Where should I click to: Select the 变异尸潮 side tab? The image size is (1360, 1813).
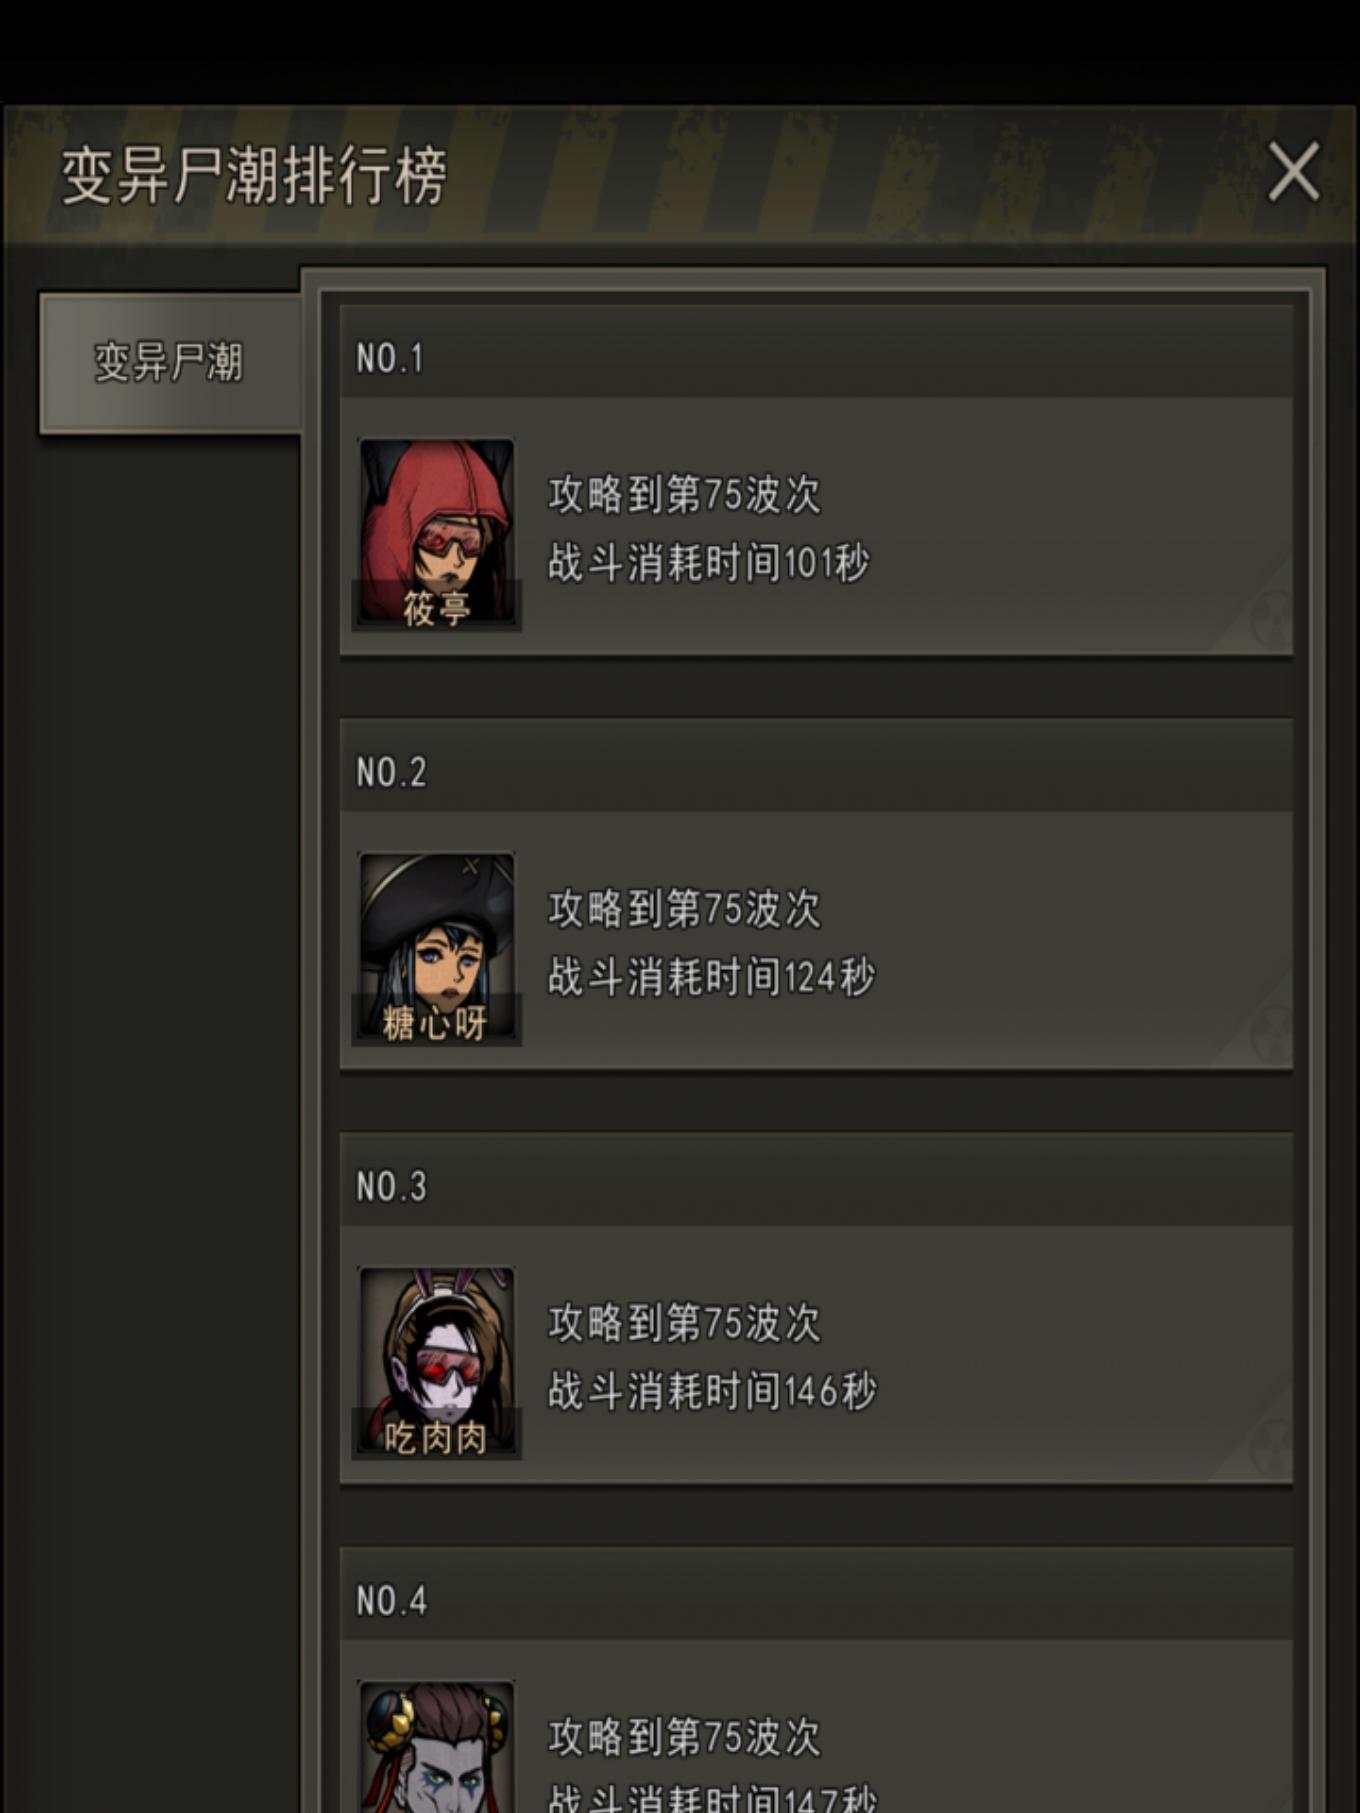coord(169,363)
